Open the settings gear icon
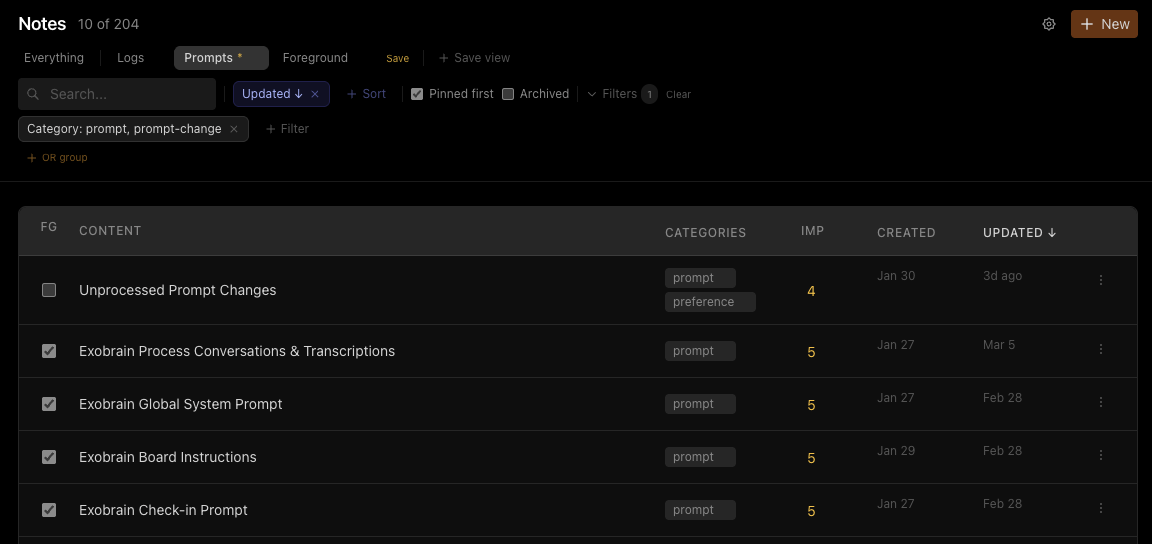This screenshot has height=544, width=1152. click(1049, 24)
